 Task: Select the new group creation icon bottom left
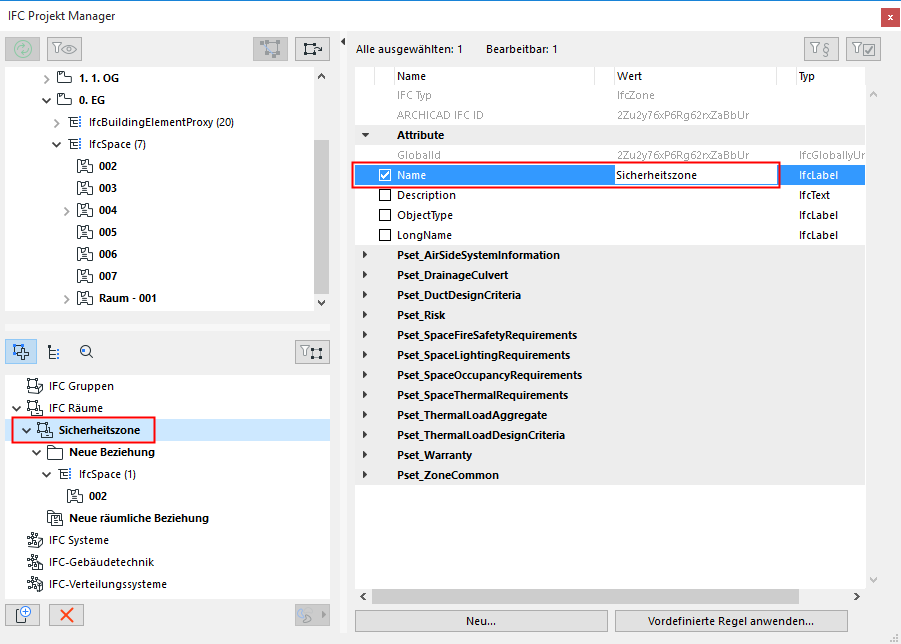tap(22, 614)
